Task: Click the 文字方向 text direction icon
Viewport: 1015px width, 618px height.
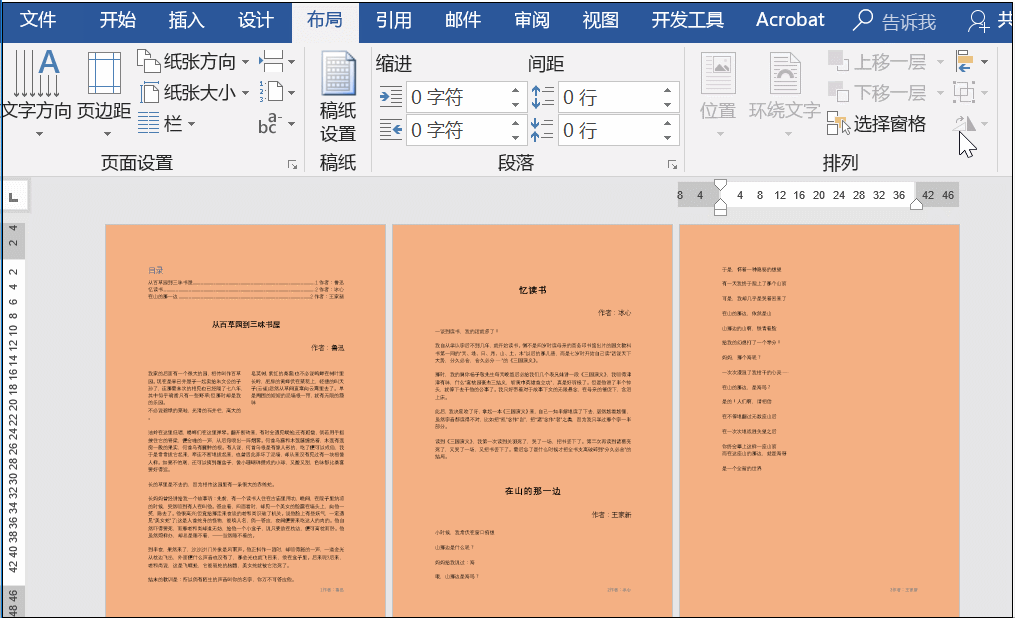Action: 36,85
